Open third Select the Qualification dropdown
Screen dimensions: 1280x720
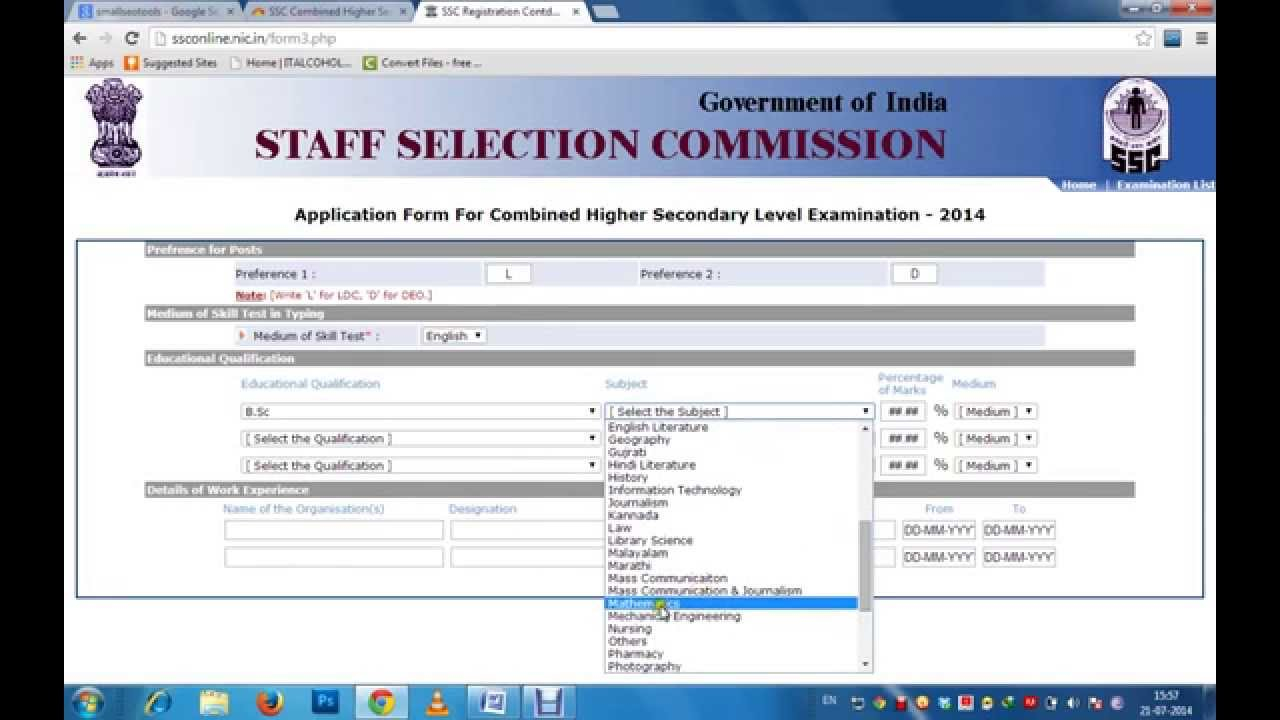(420, 465)
